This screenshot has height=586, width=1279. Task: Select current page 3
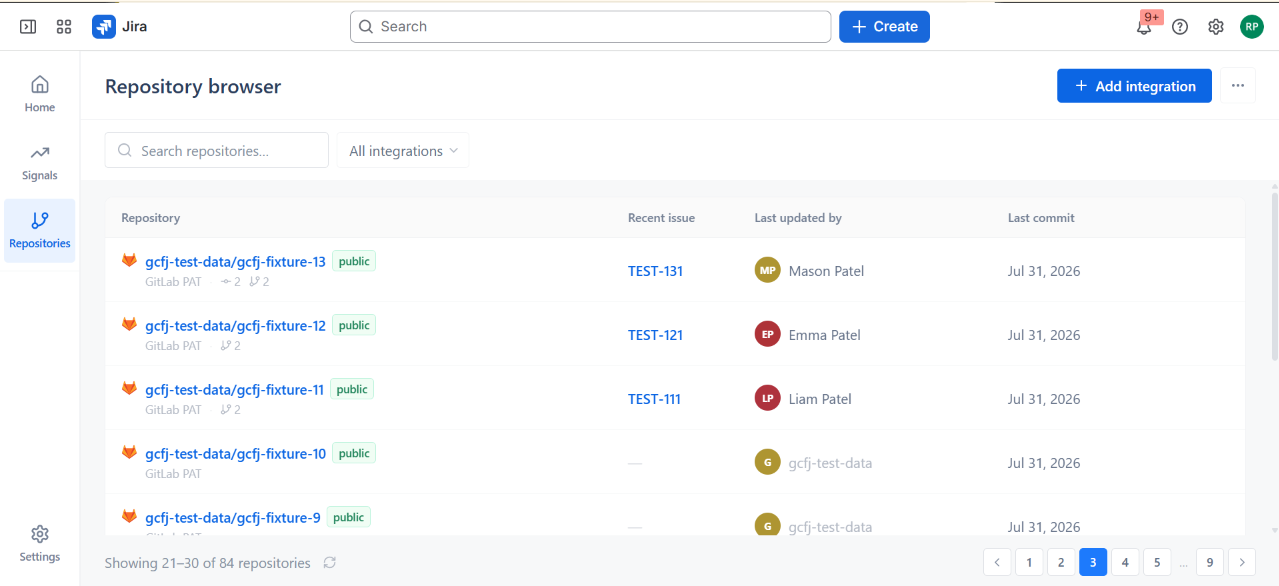point(1093,563)
